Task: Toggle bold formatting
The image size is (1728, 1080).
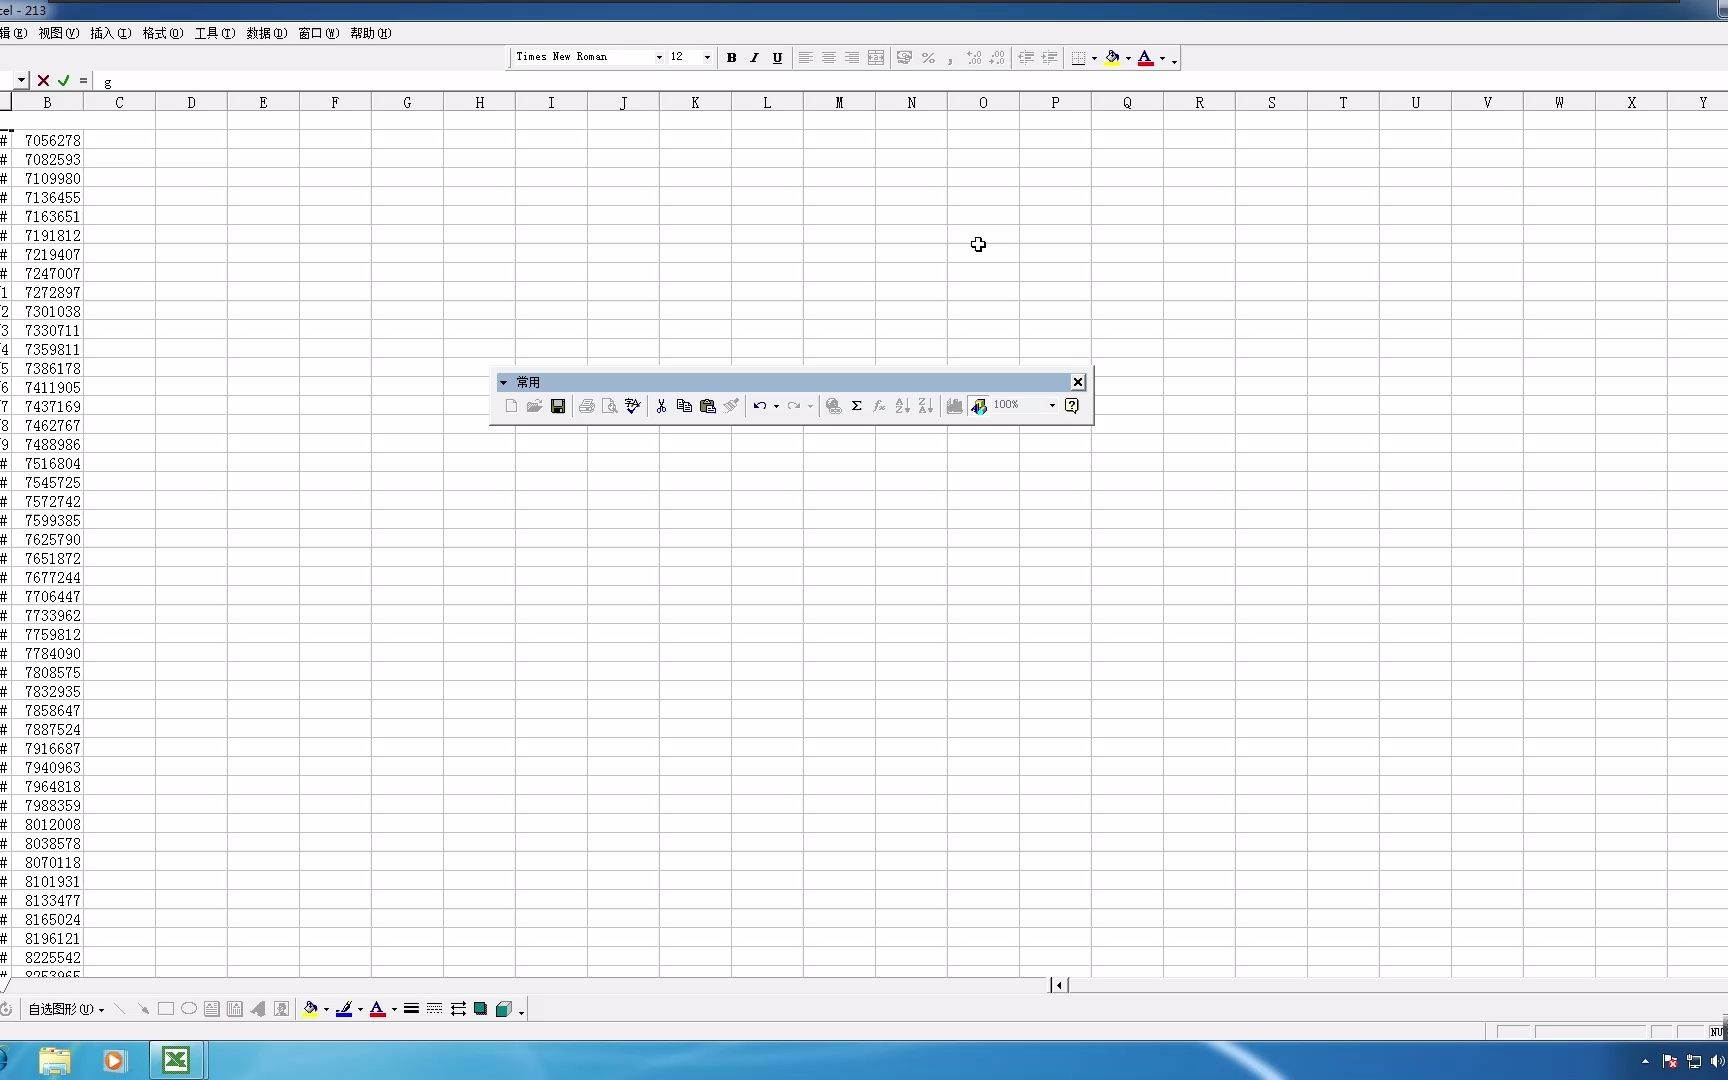Action: [731, 57]
